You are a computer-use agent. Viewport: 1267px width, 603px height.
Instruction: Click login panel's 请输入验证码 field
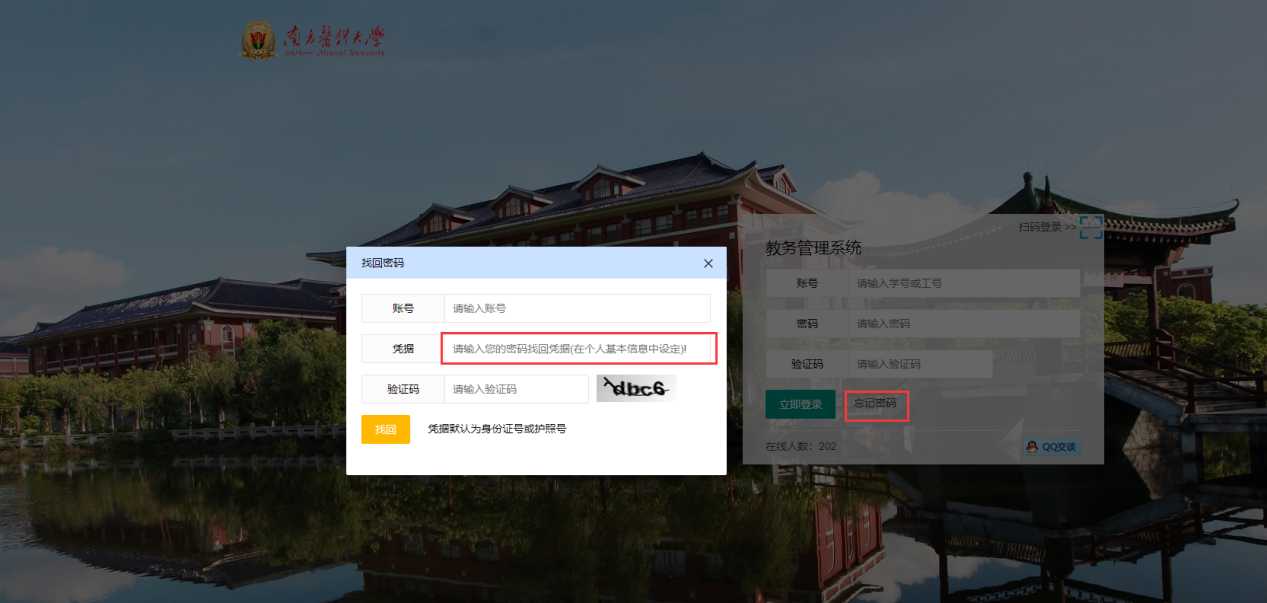920,364
